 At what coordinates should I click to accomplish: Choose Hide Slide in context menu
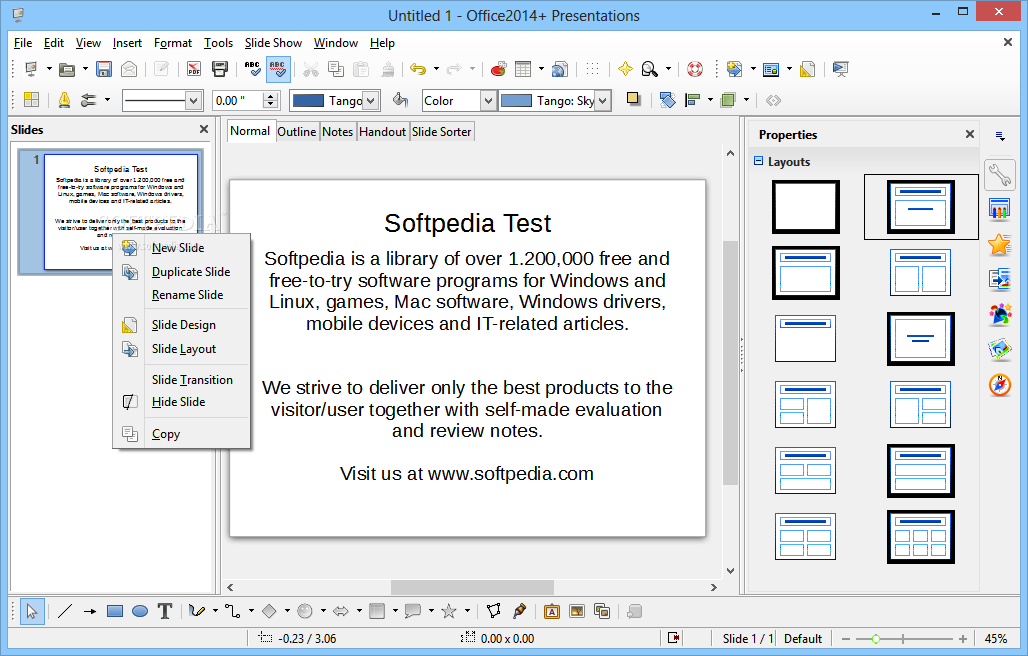[x=182, y=402]
